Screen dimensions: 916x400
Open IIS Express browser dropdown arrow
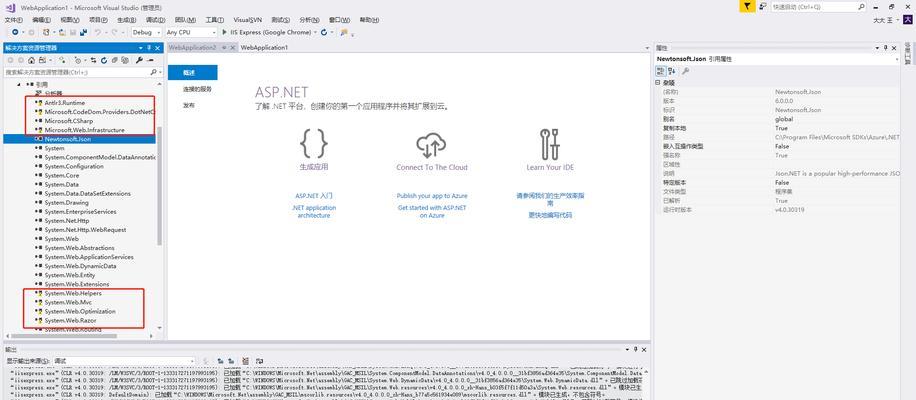[x=315, y=32]
